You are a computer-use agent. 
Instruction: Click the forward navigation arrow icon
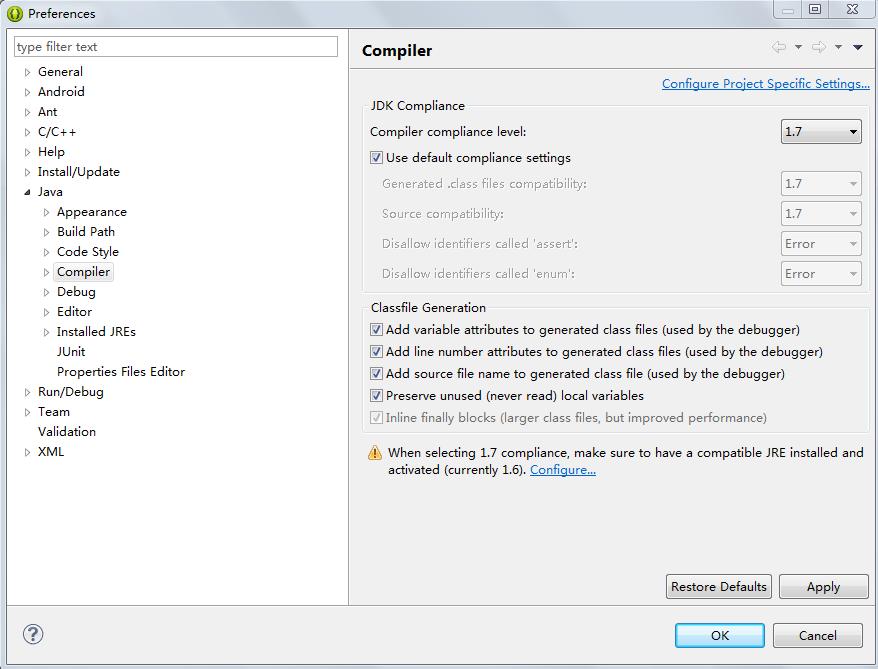[x=819, y=47]
